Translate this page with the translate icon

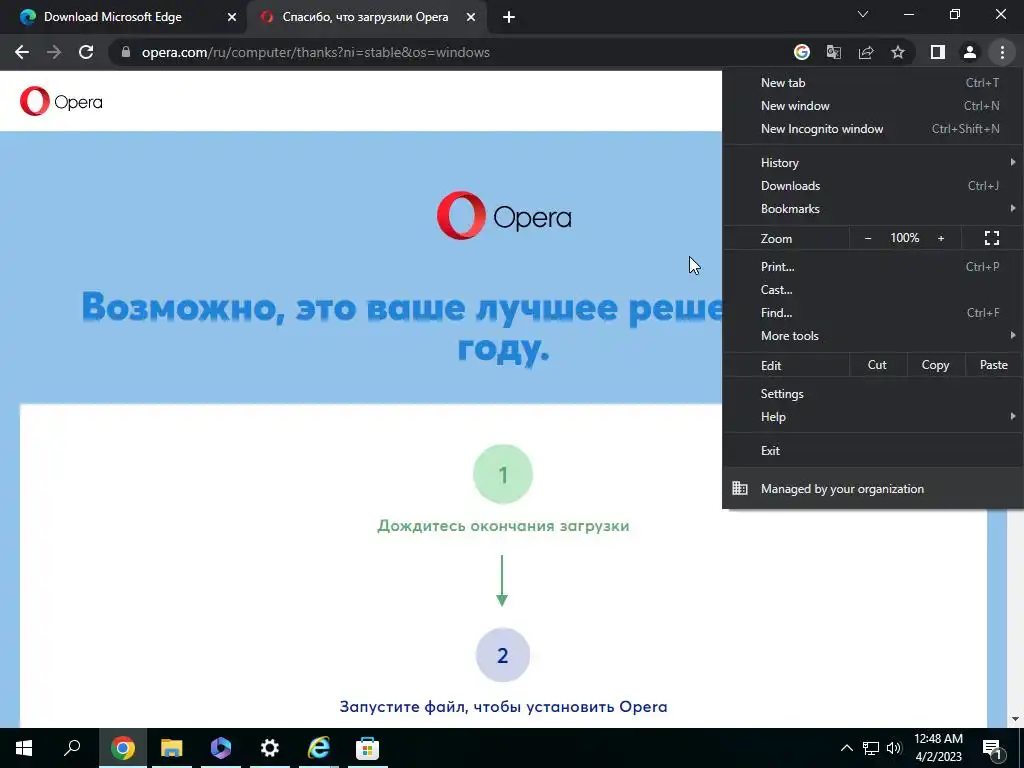[834, 52]
